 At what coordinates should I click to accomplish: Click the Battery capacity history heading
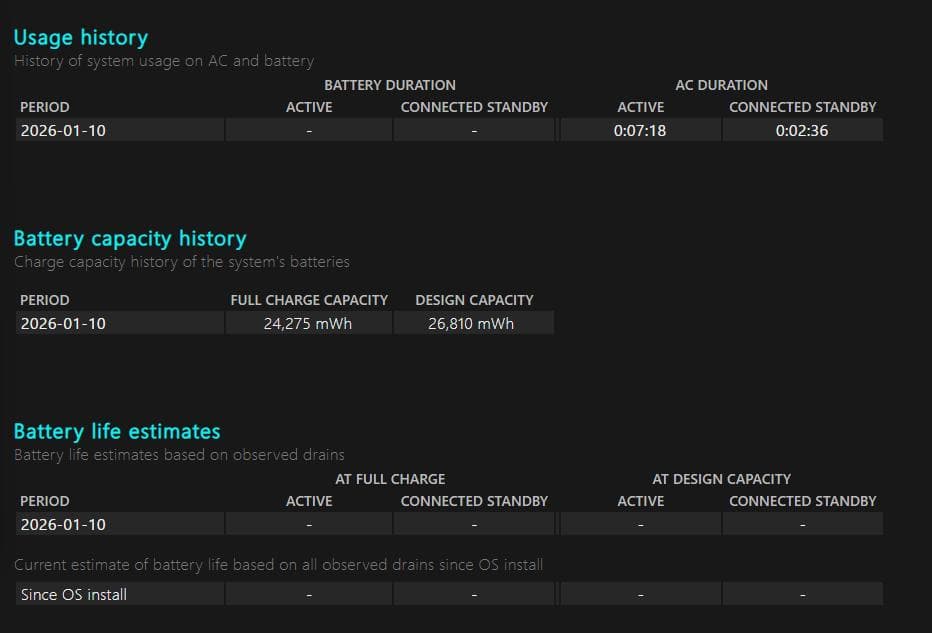tap(130, 239)
